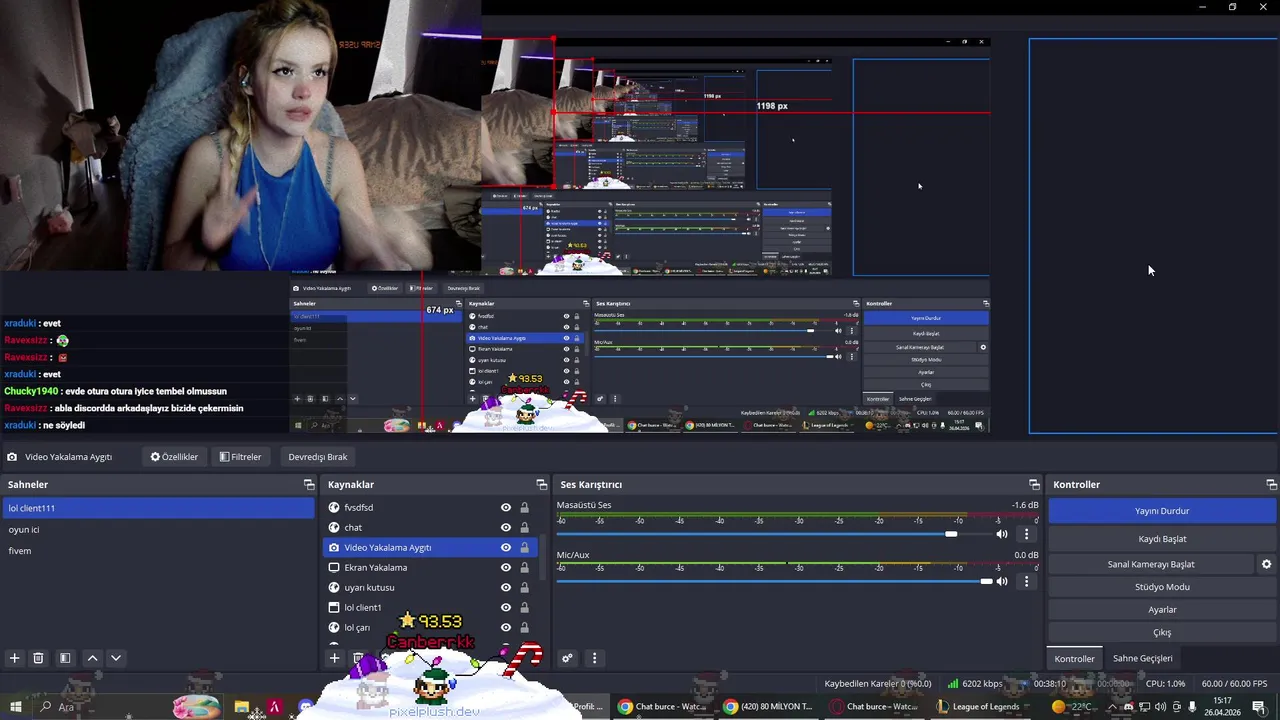Toggle lock on fvsdfsd source
The width and height of the screenshot is (1280, 720).
tap(524, 508)
